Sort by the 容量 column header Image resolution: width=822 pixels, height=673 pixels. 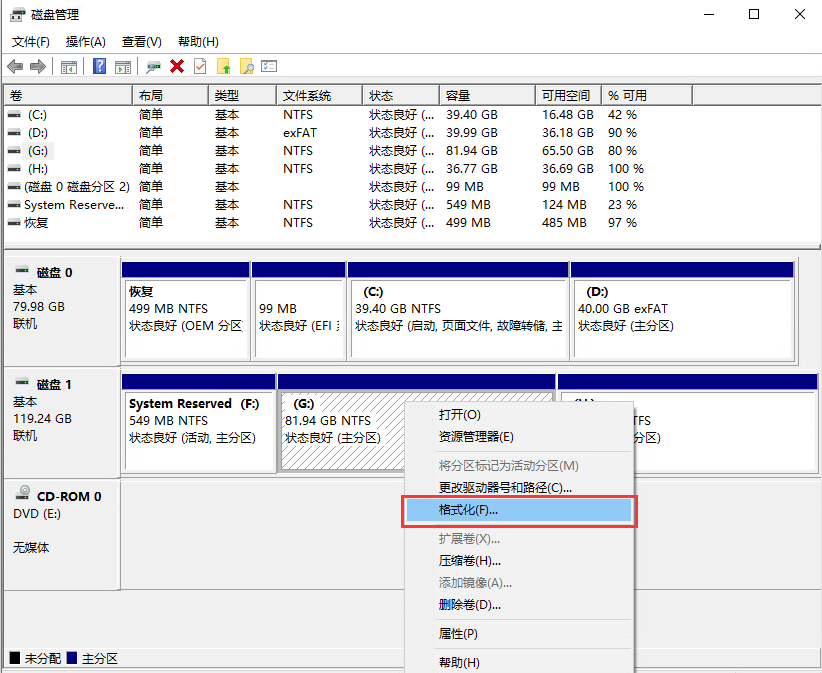488,95
